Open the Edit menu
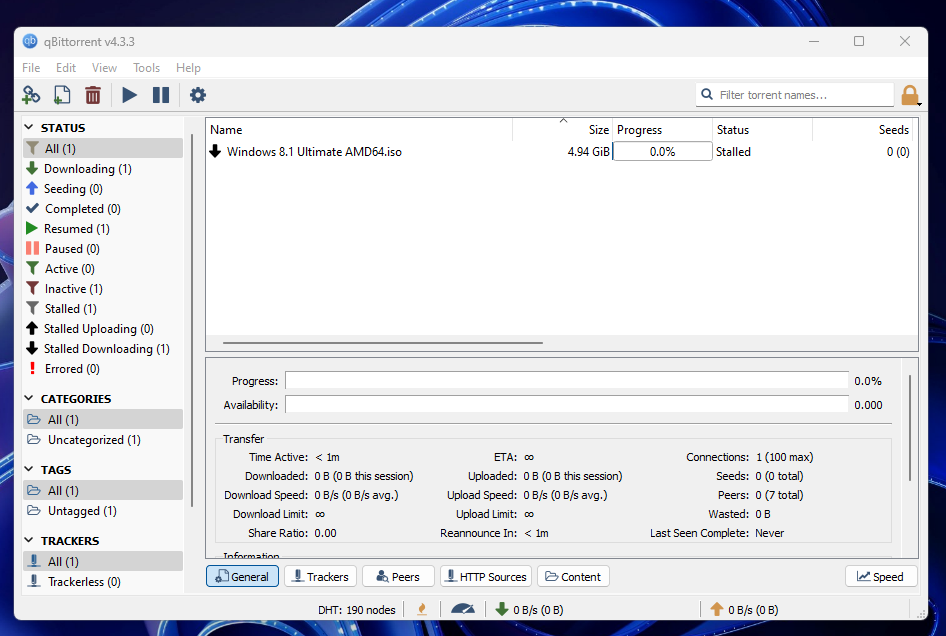 pos(66,68)
